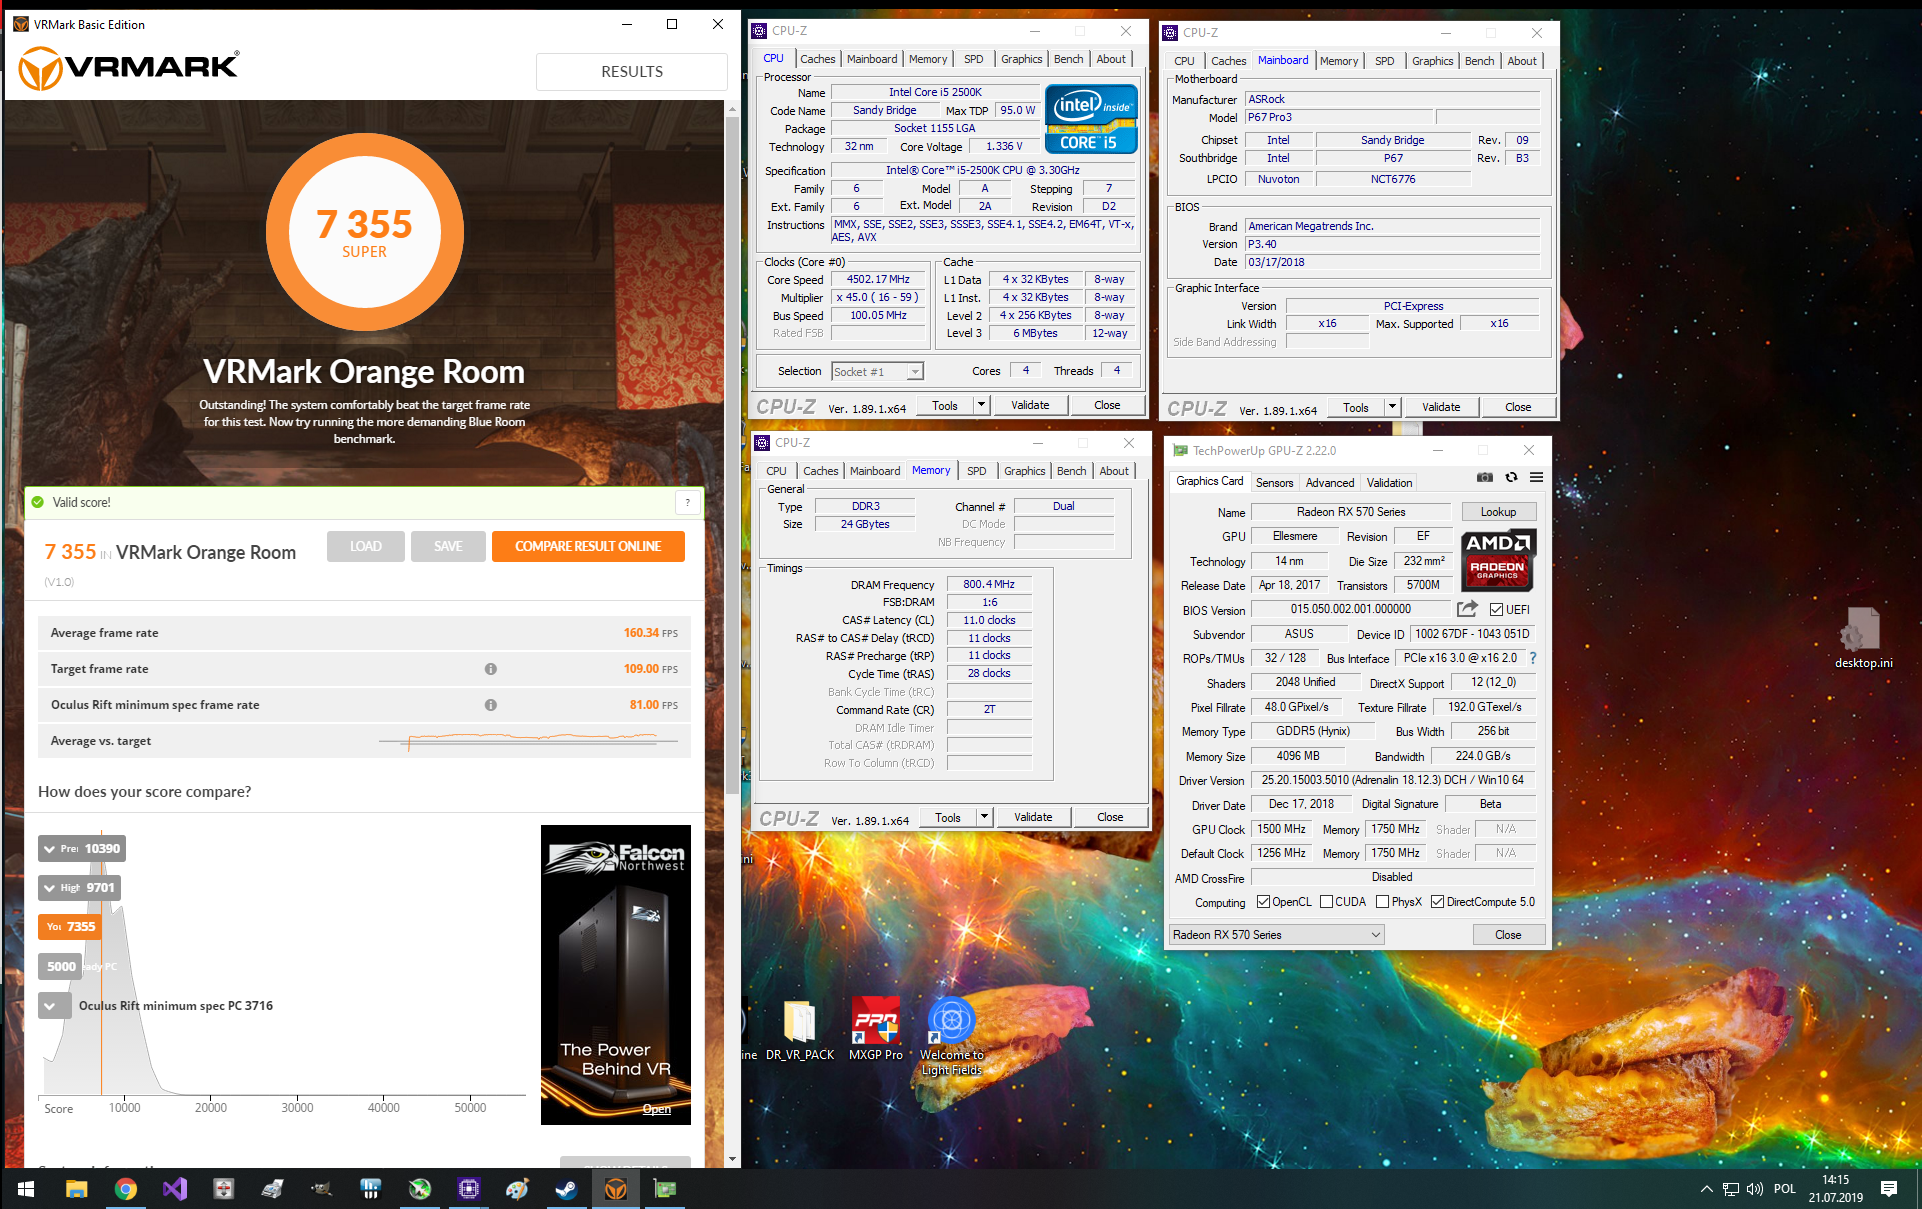Image resolution: width=1922 pixels, height=1209 pixels.
Task: Open GIMP from the taskbar
Action: (321, 1189)
